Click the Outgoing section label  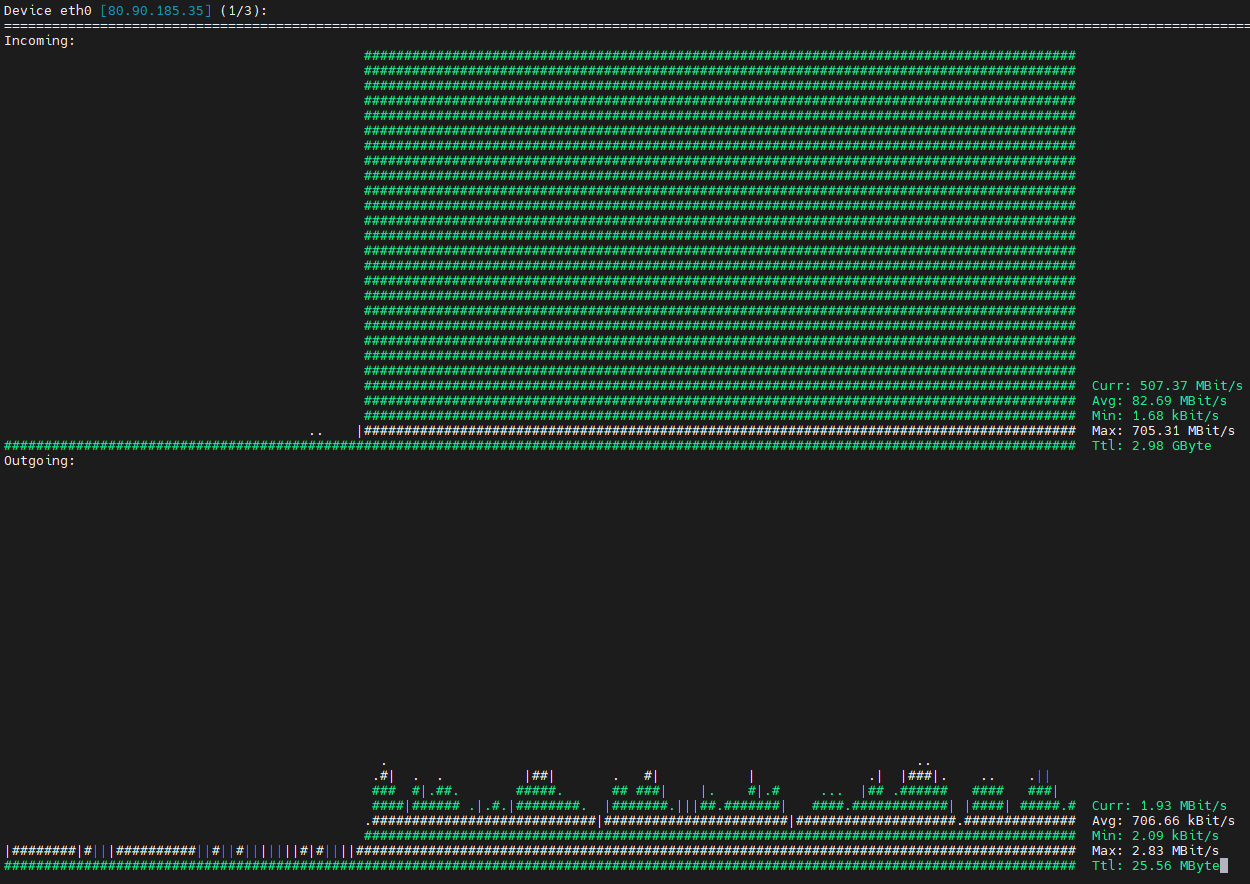tap(40, 461)
